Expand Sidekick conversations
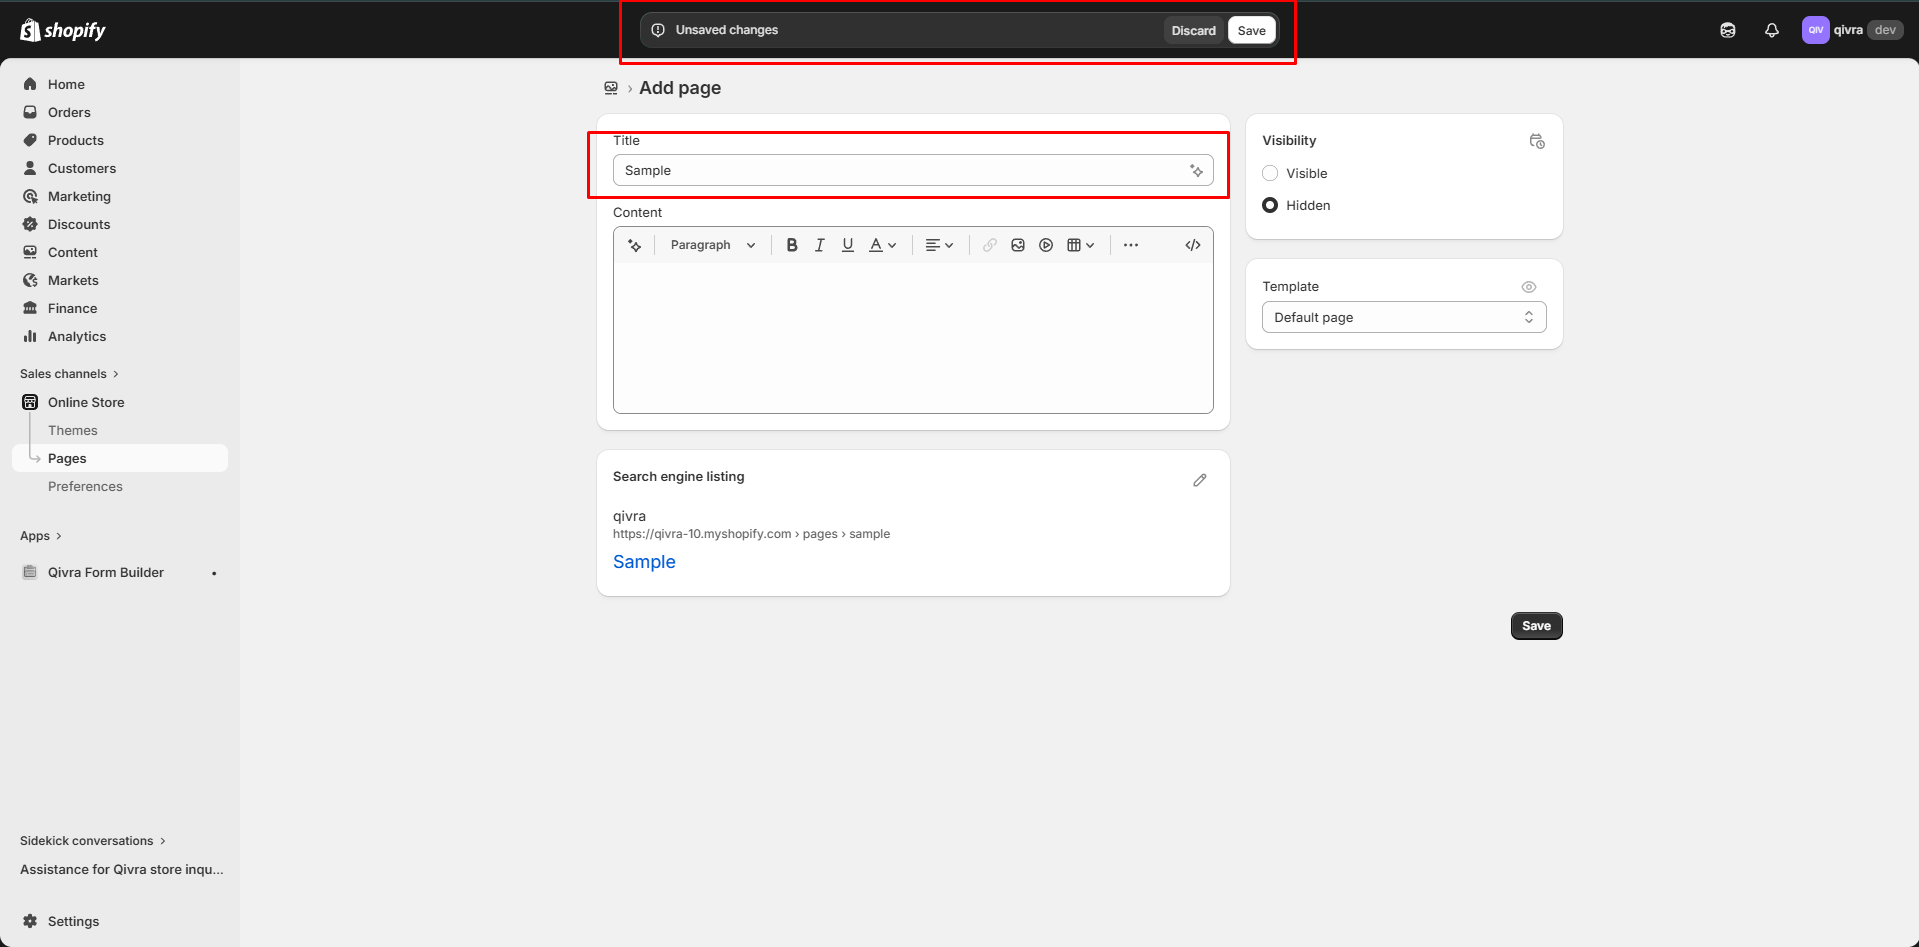Viewport: 1919px width, 947px height. [93, 841]
